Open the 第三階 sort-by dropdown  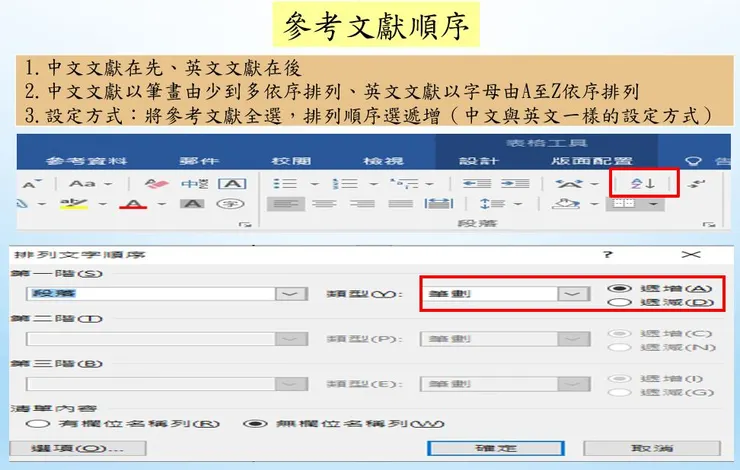[x=291, y=384]
